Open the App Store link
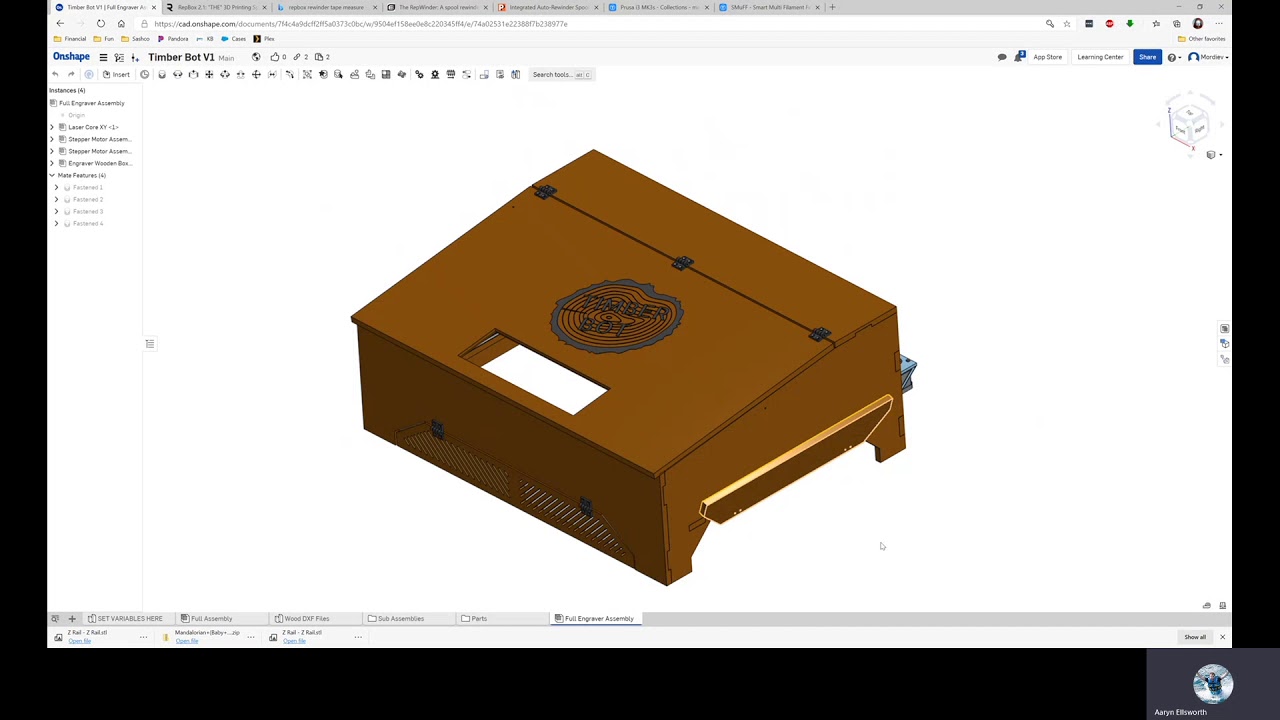The image size is (1280, 720). coord(1047,57)
